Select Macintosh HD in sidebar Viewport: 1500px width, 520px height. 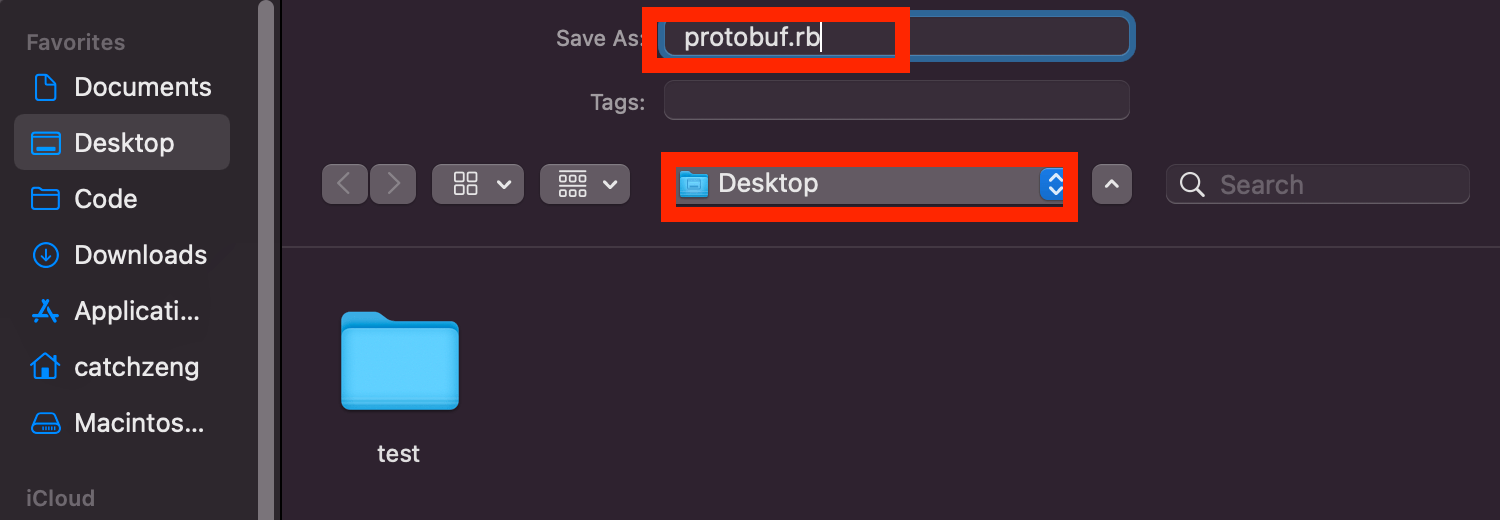point(122,423)
